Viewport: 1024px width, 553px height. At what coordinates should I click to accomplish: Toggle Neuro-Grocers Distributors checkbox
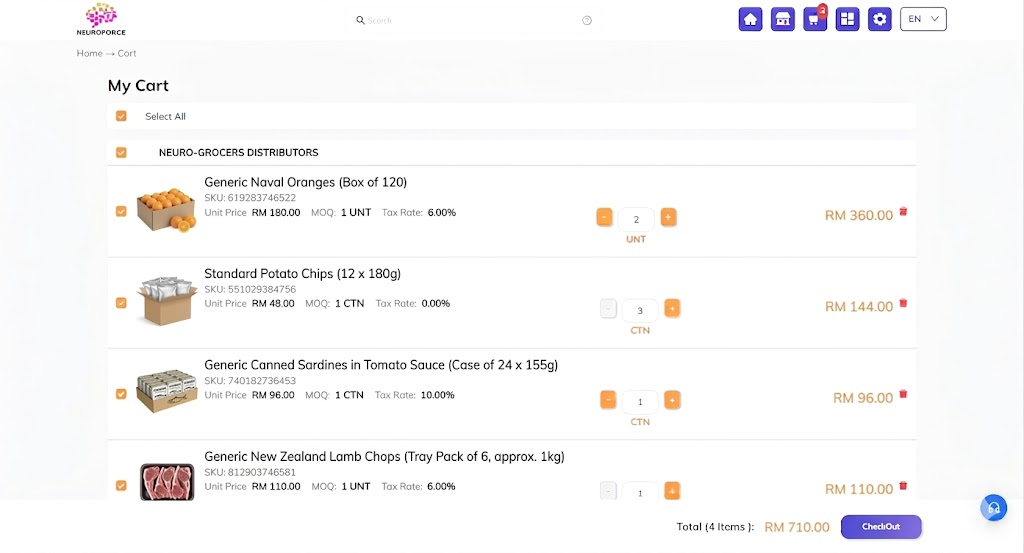121,152
